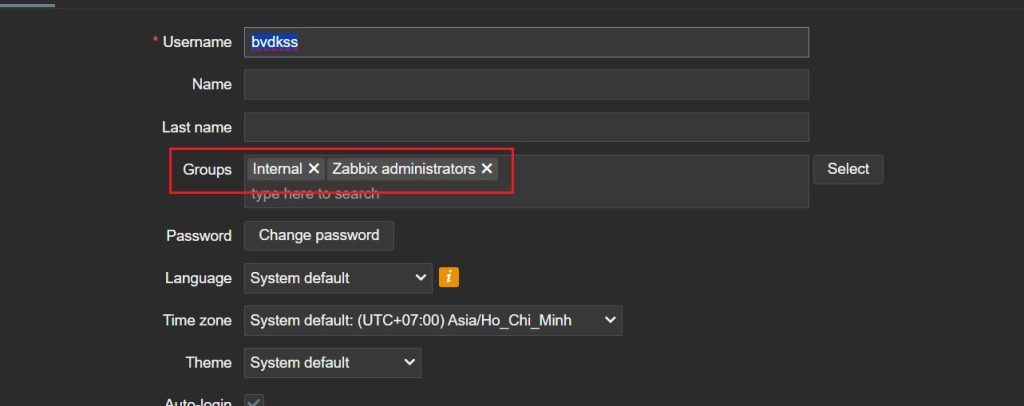This screenshot has height=406, width=1024.
Task: Click the Change password button
Action: (319, 236)
